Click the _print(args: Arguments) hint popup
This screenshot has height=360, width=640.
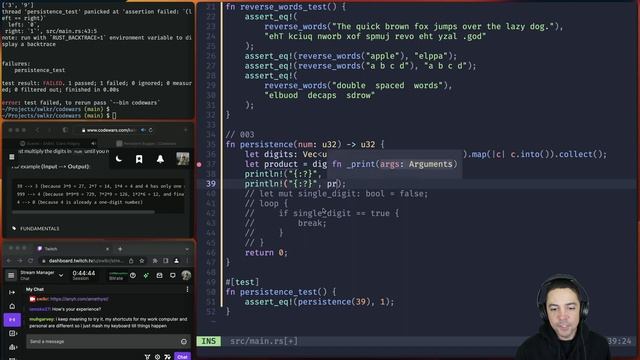395,164
